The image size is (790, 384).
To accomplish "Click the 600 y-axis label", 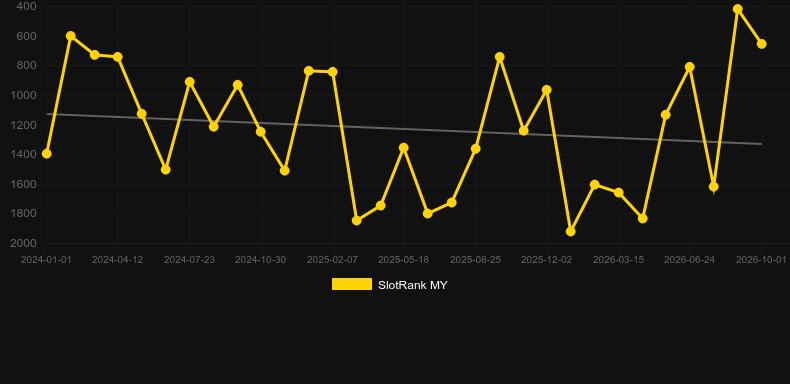I will [26, 36].
